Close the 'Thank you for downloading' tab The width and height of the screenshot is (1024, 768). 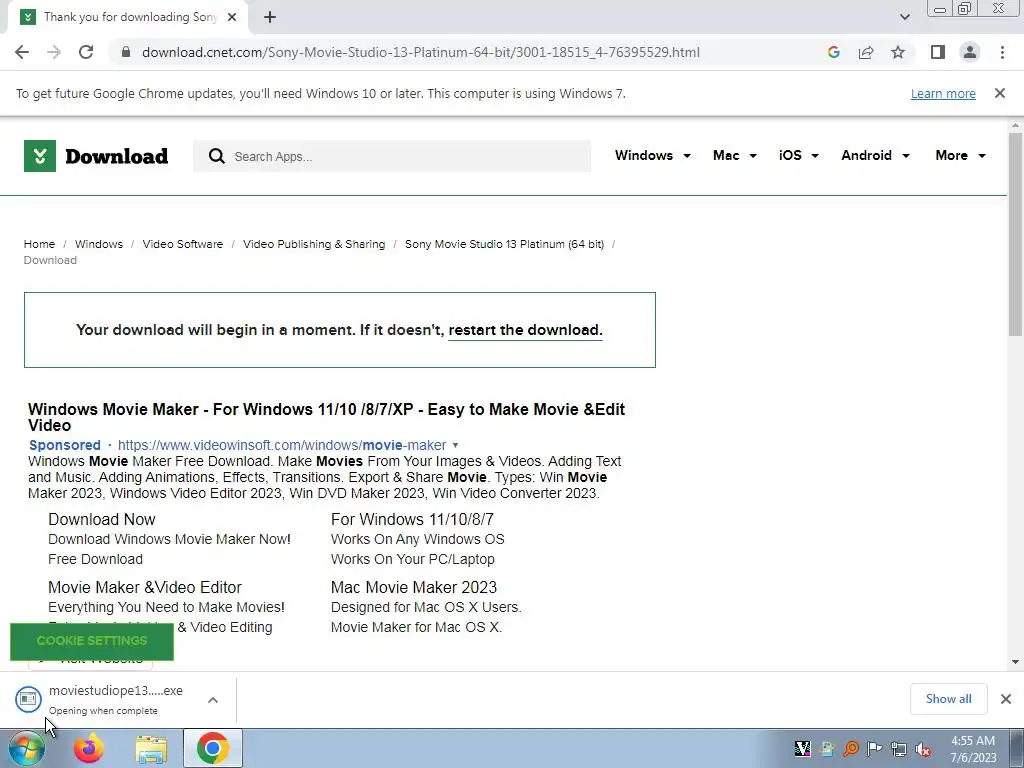coord(232,17)
